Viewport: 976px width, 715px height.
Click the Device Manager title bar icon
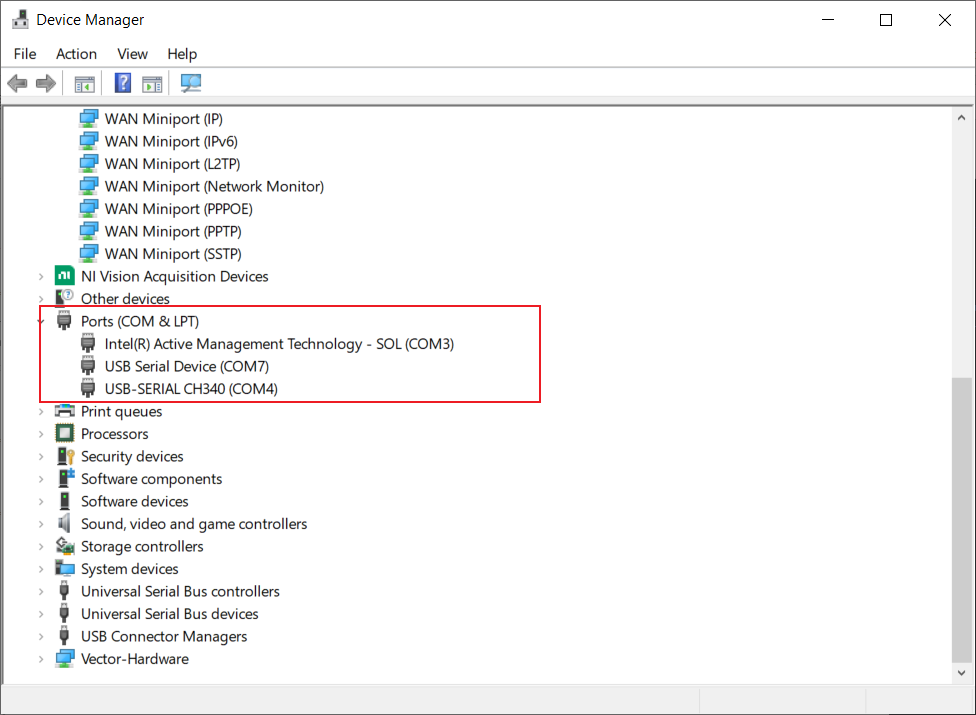click(x=21, y=19)
